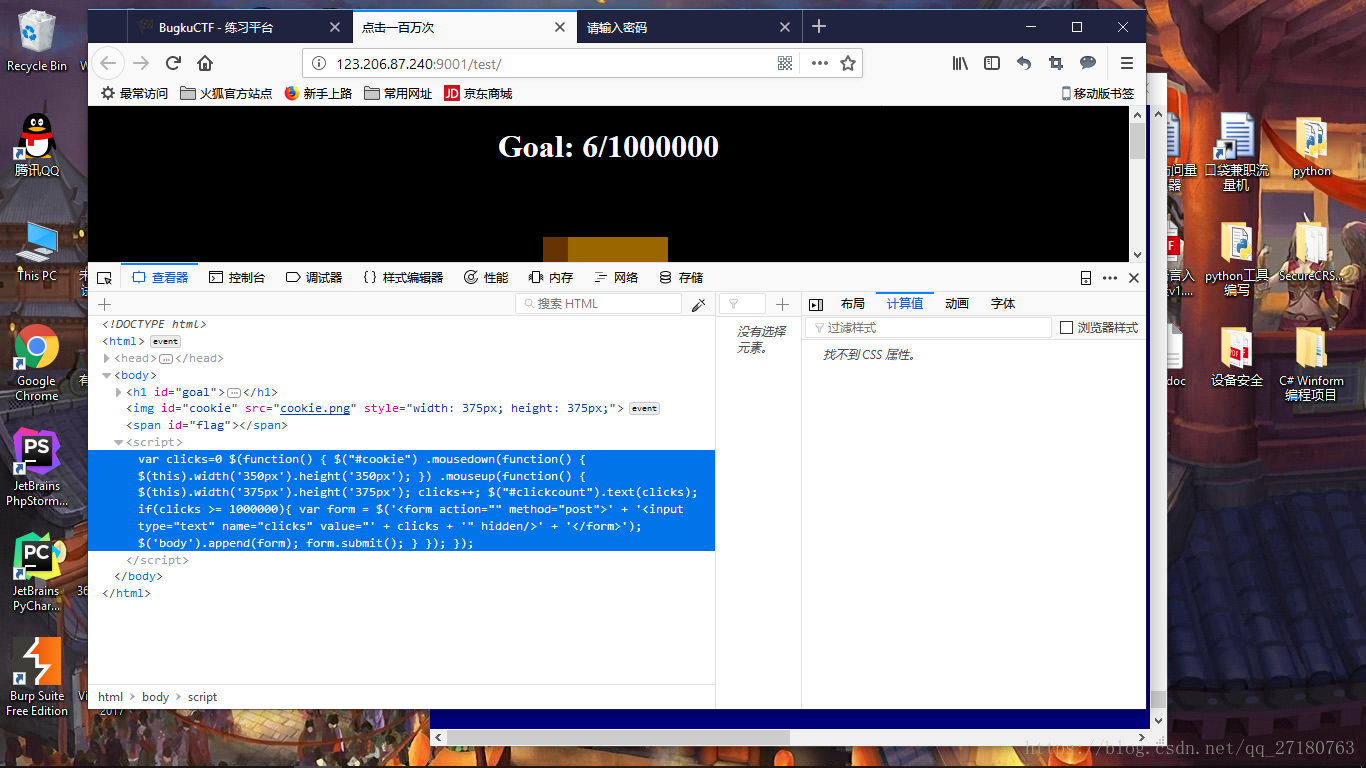
Task: Open the 调试器 debugger panel
Action: pos(314,278)
